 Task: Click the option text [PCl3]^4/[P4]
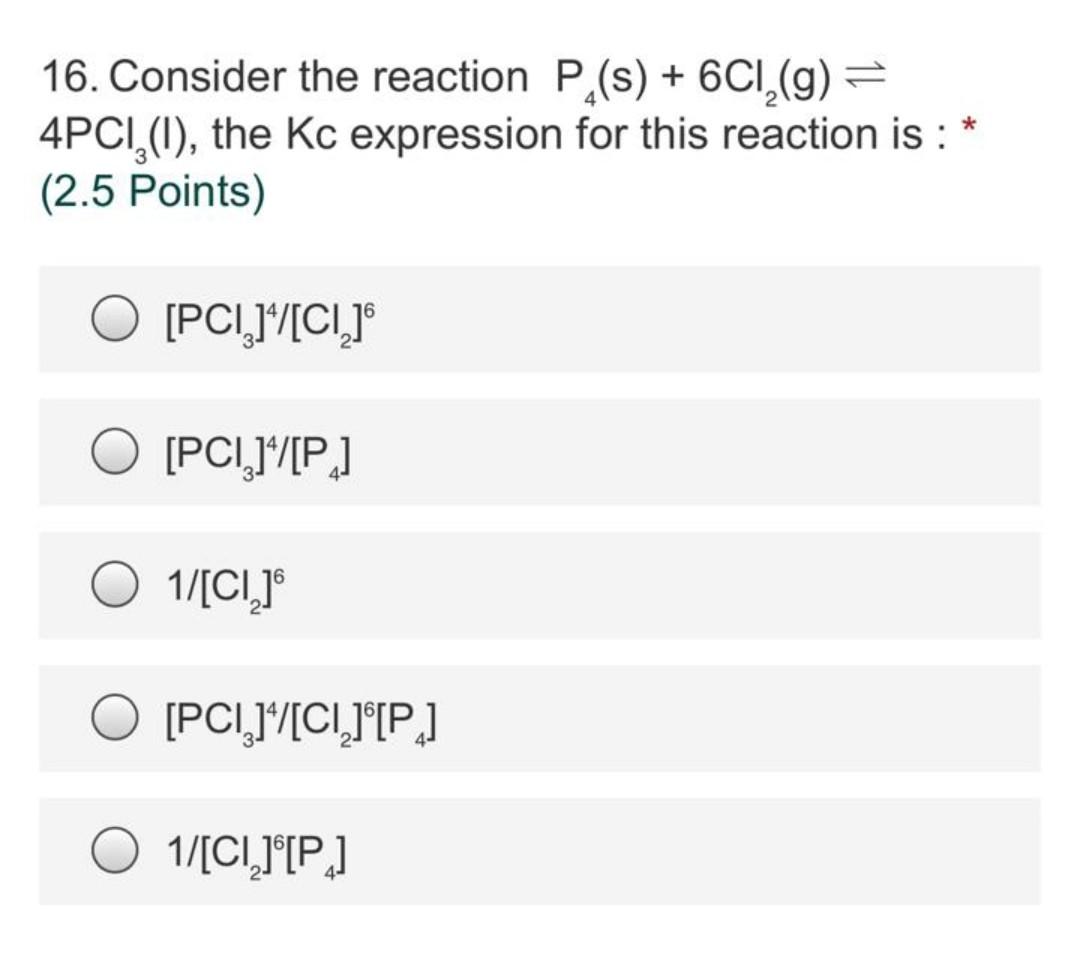point(258,455)
